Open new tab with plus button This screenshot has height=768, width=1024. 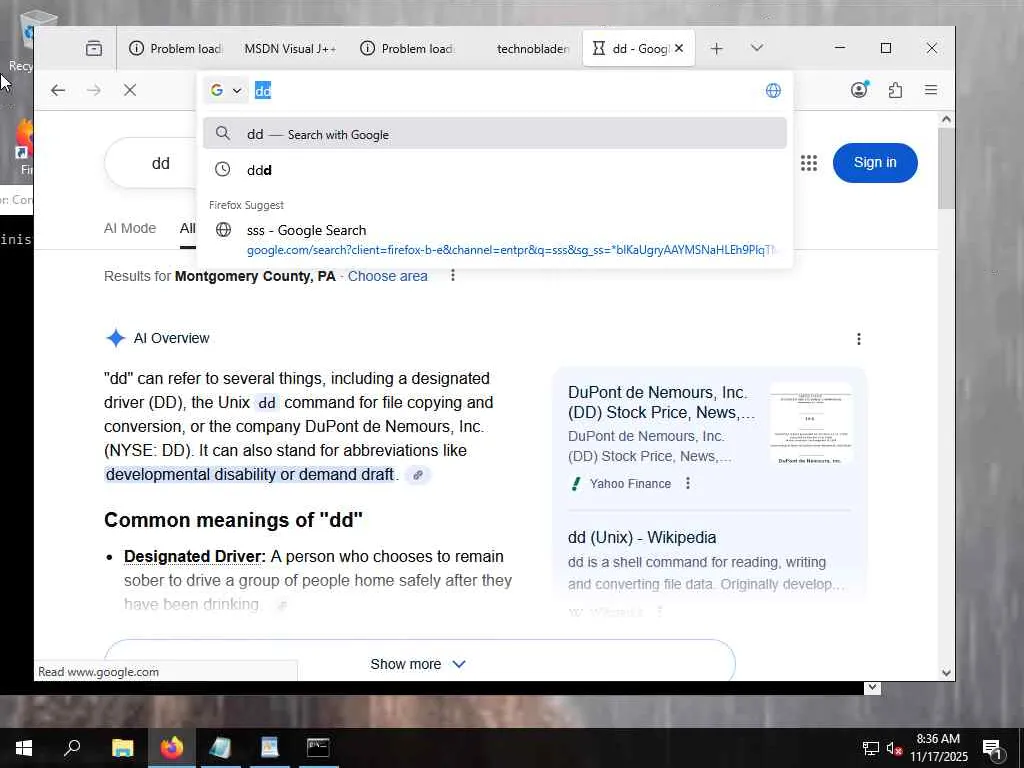[x=716, y=48]
